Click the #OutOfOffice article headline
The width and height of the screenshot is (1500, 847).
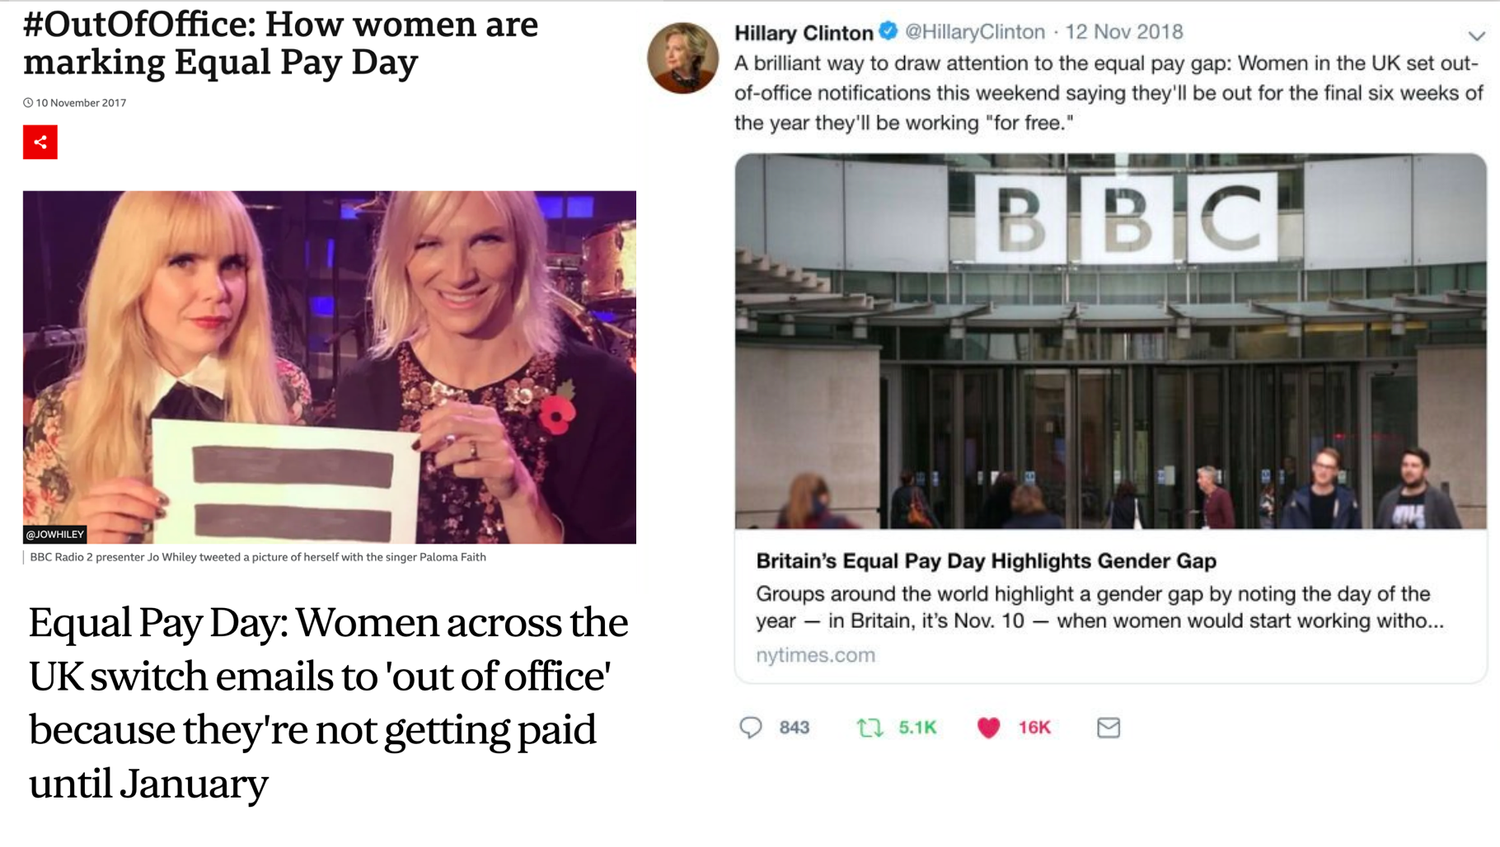pyautogui.click(x=280, y=42)
